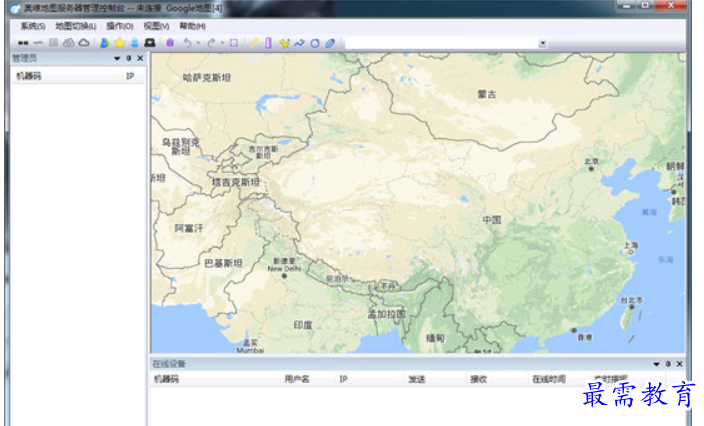Sort 在线设备 list by 发送 column
Screen dimensions: 704x426
(417, 379)
